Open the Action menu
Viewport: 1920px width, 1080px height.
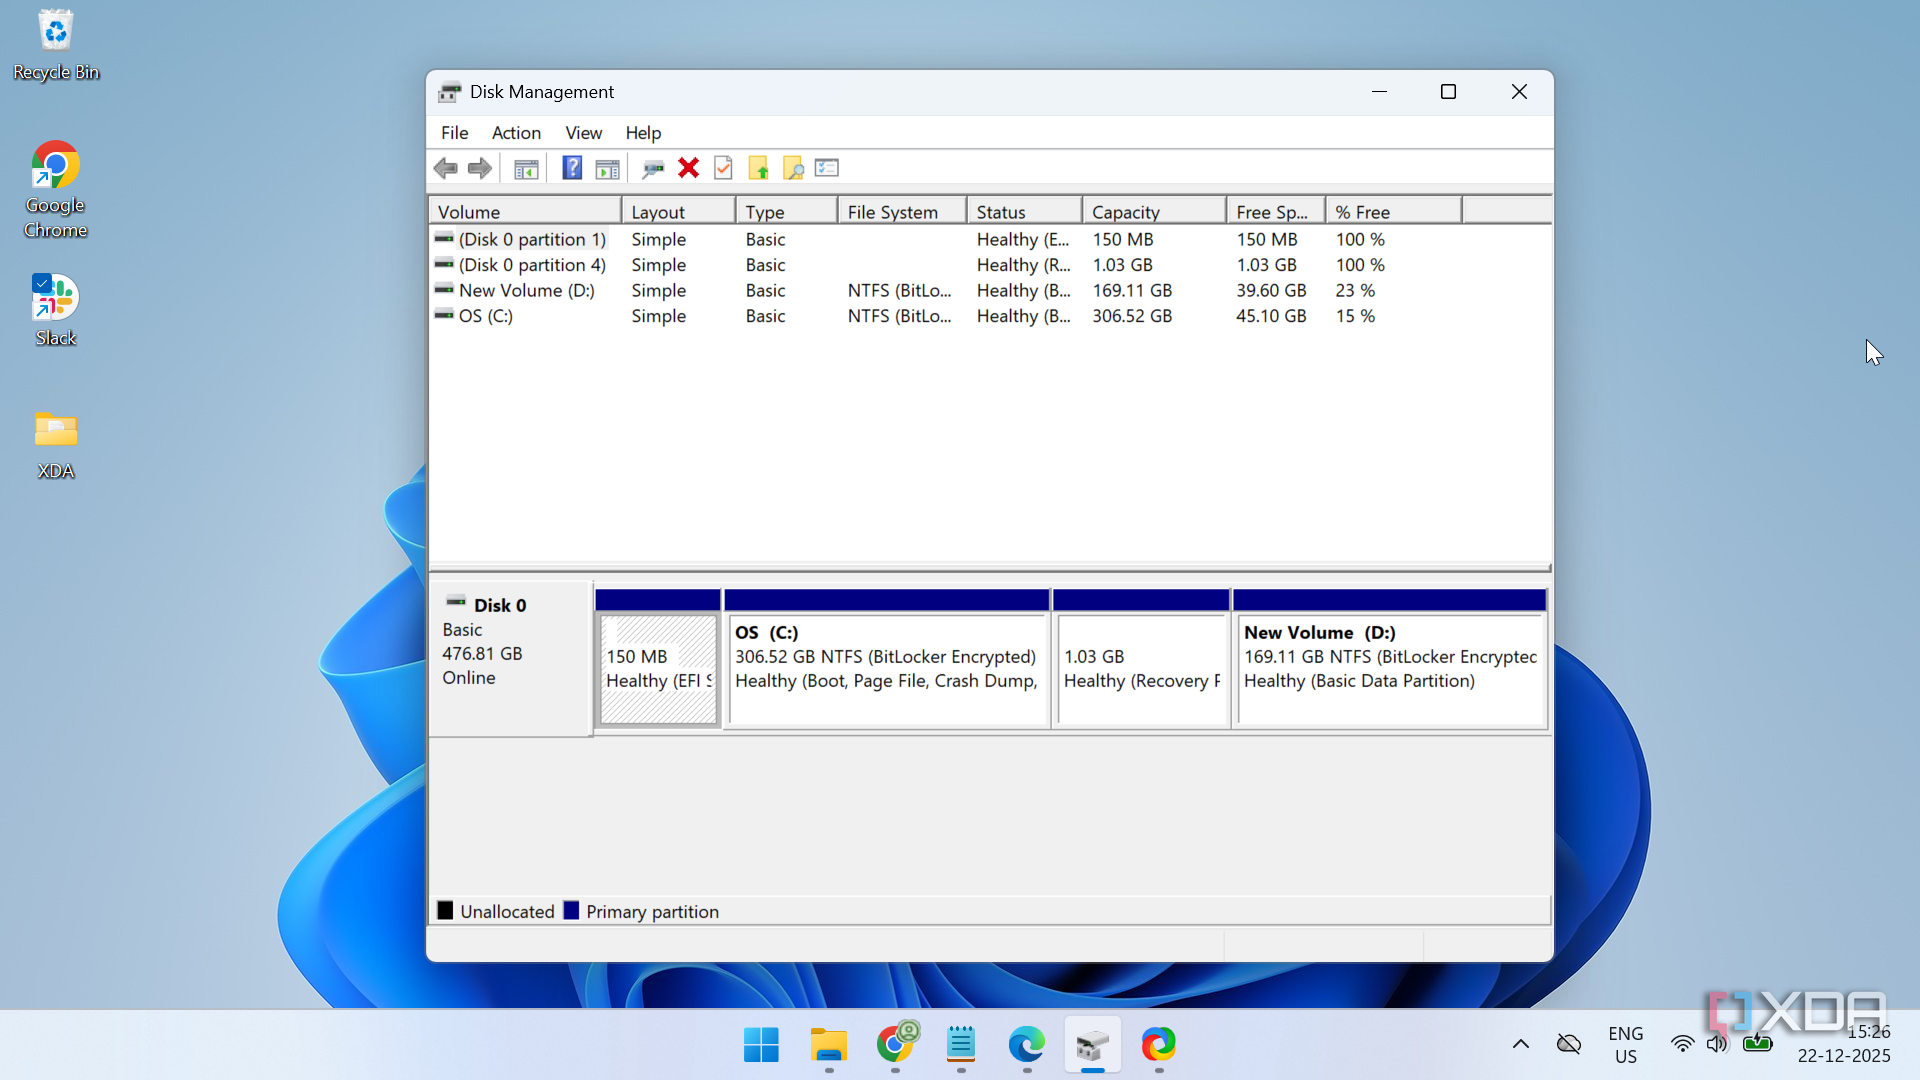tap(516, 133)
